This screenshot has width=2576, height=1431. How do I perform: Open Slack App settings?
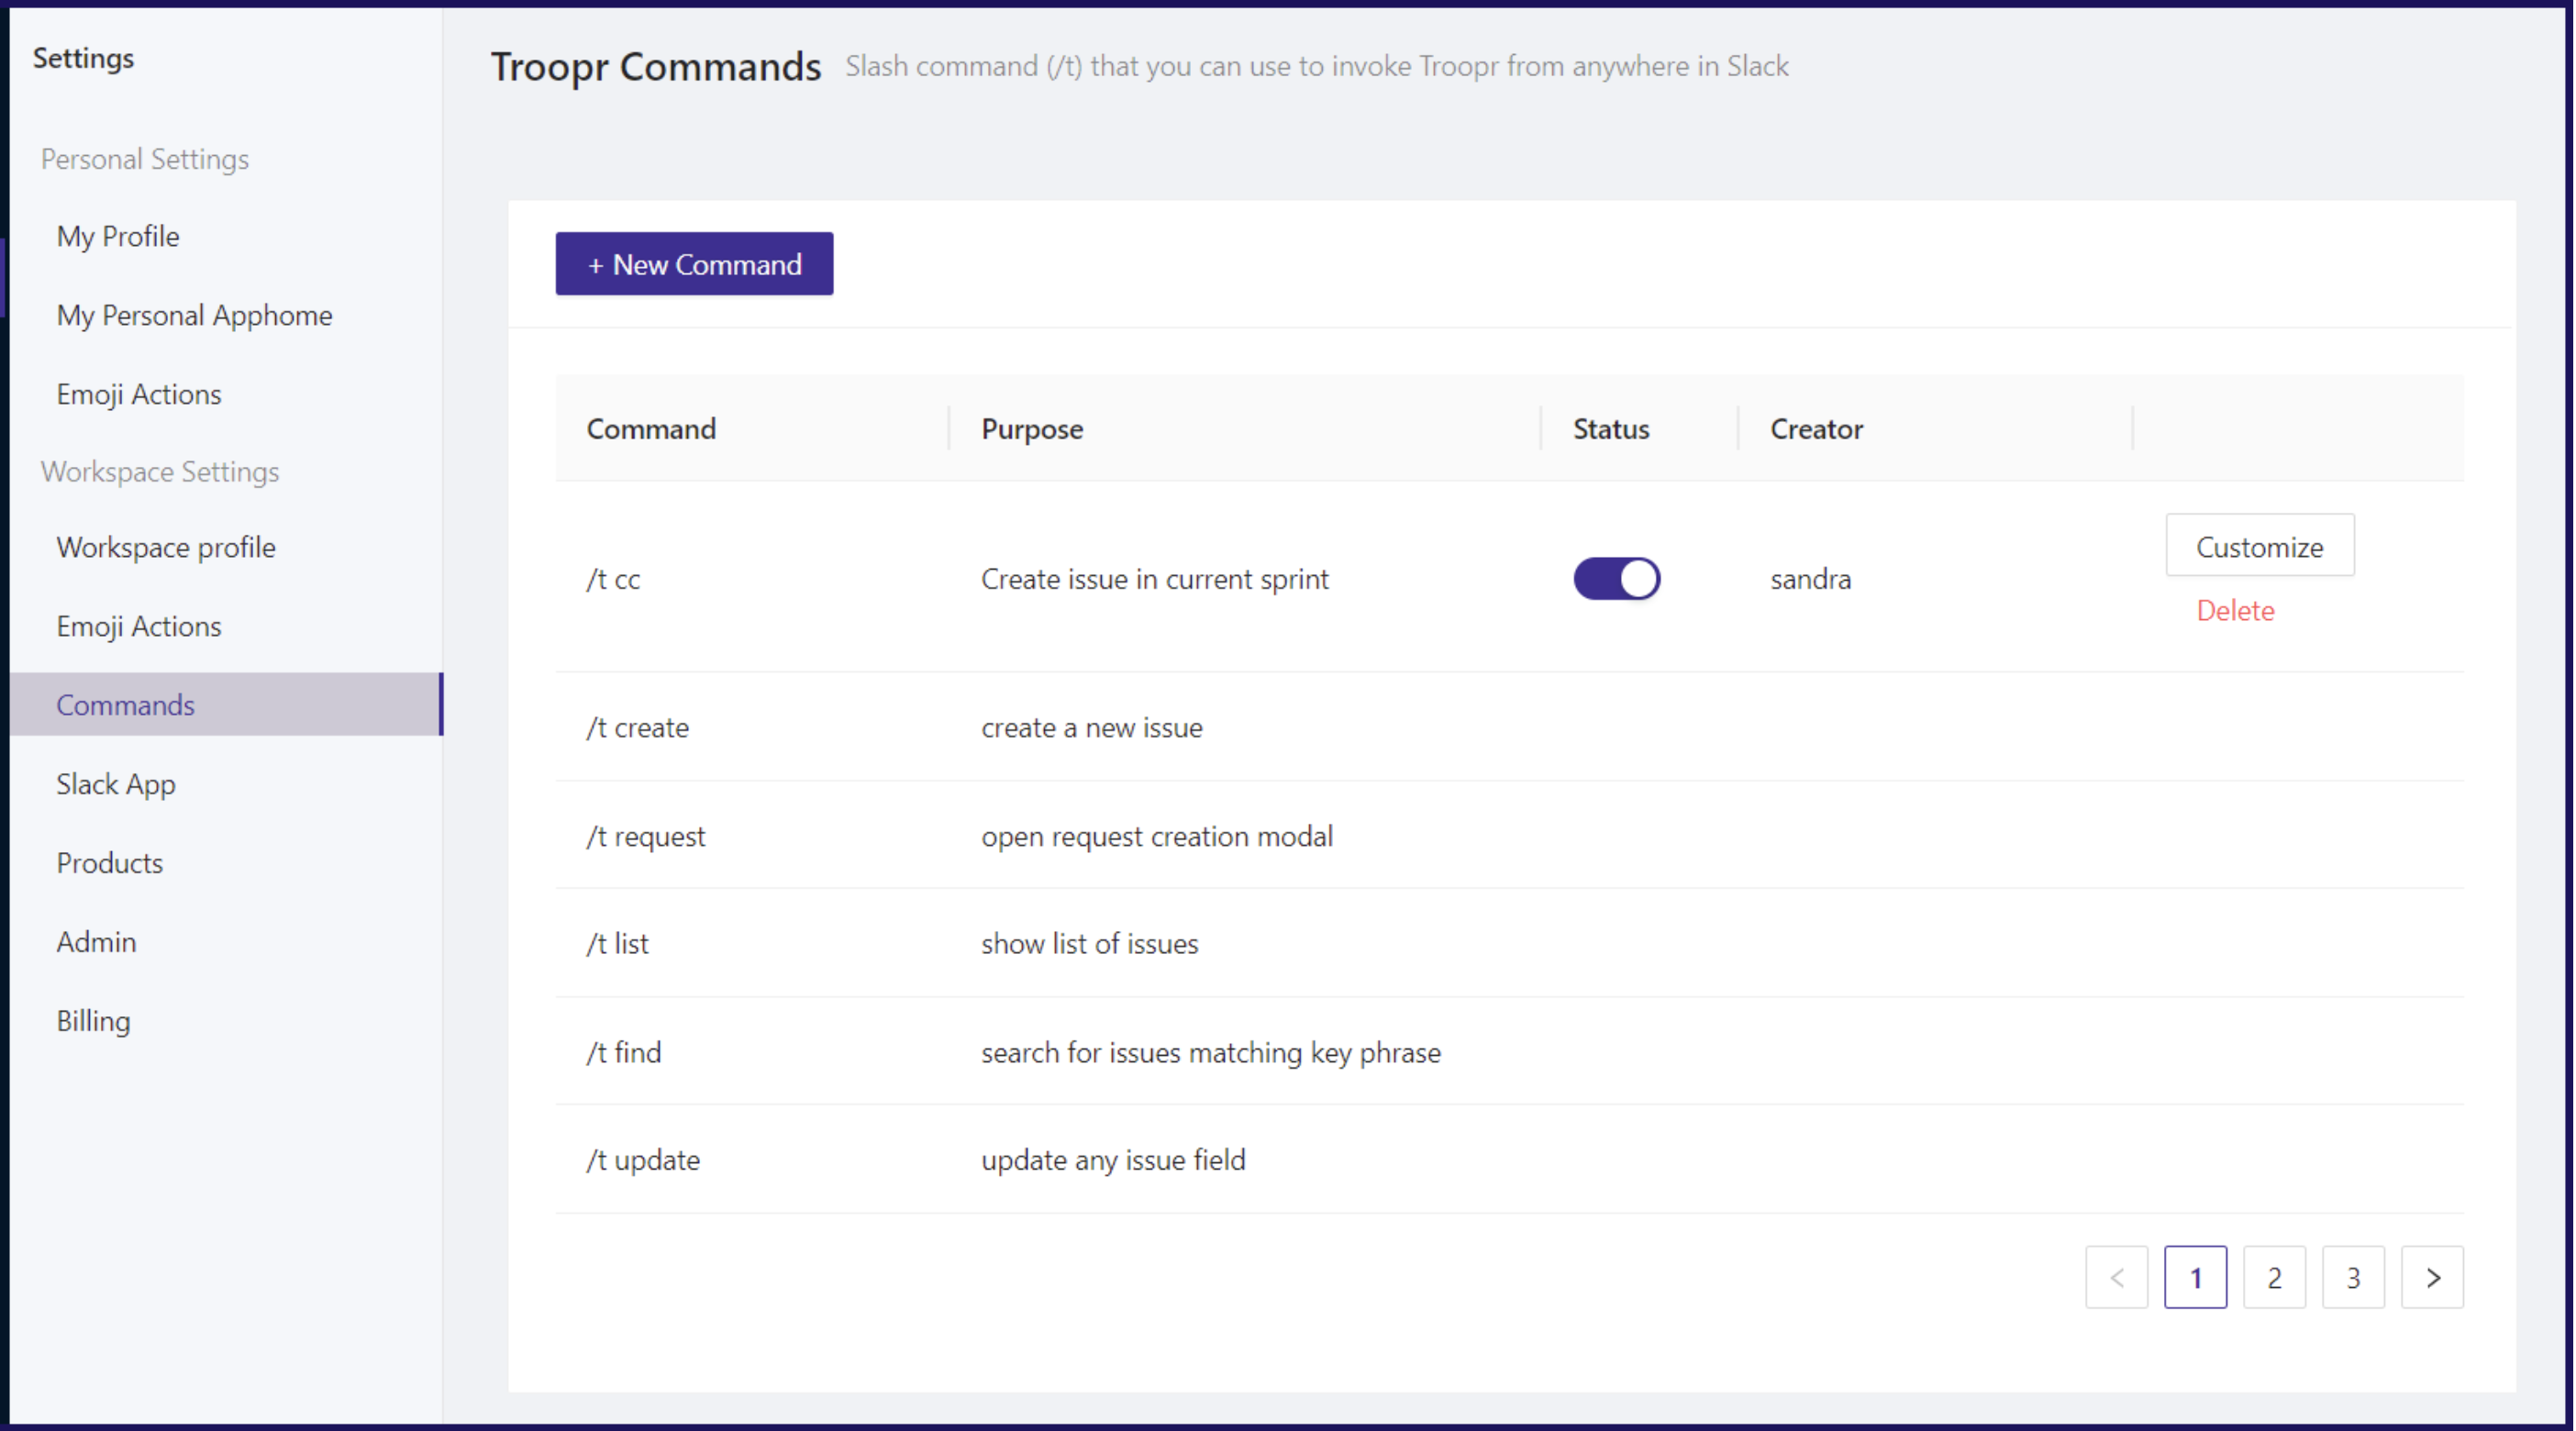116,784
